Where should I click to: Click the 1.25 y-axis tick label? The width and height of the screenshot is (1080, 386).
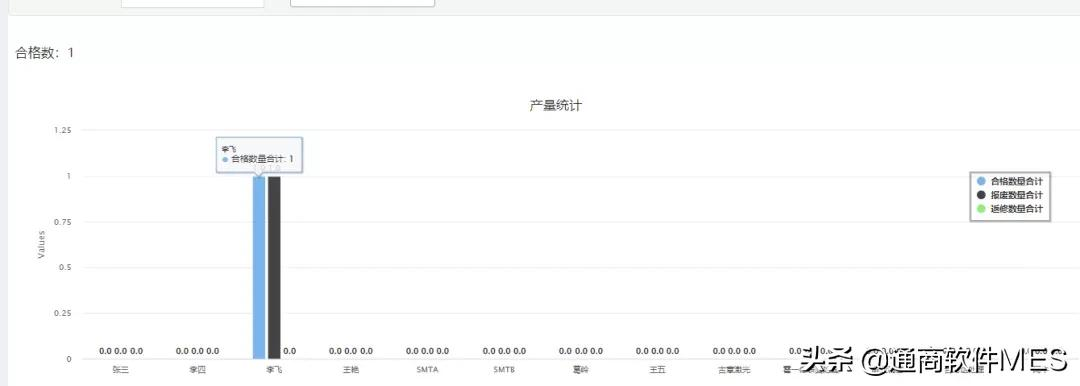click(x=63, y=130)
